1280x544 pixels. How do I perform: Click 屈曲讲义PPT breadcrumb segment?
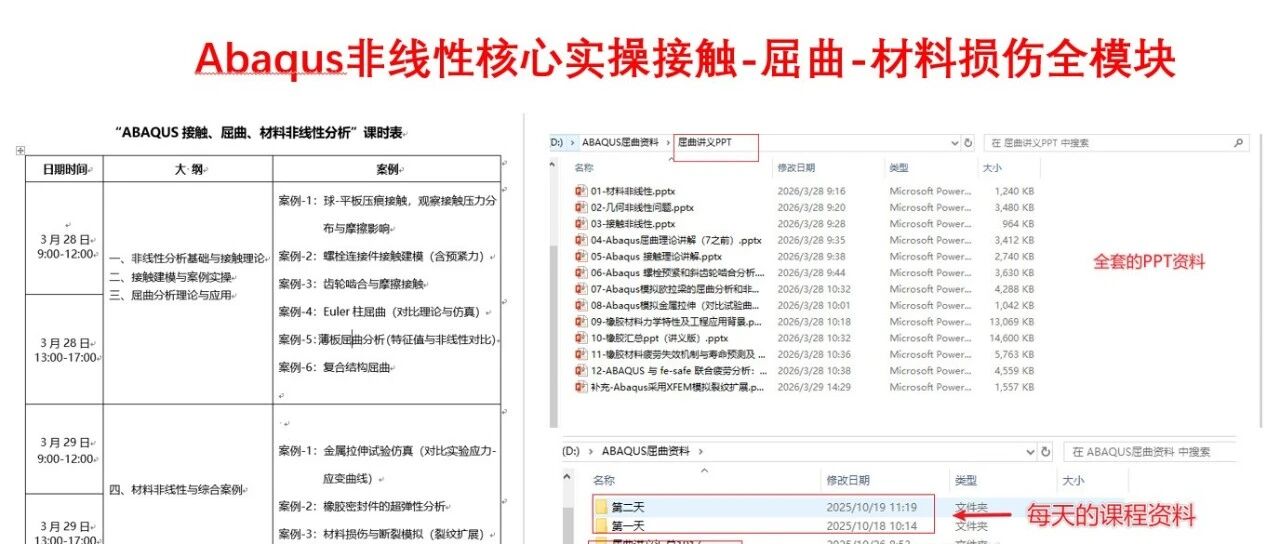(x=705, y=143)
